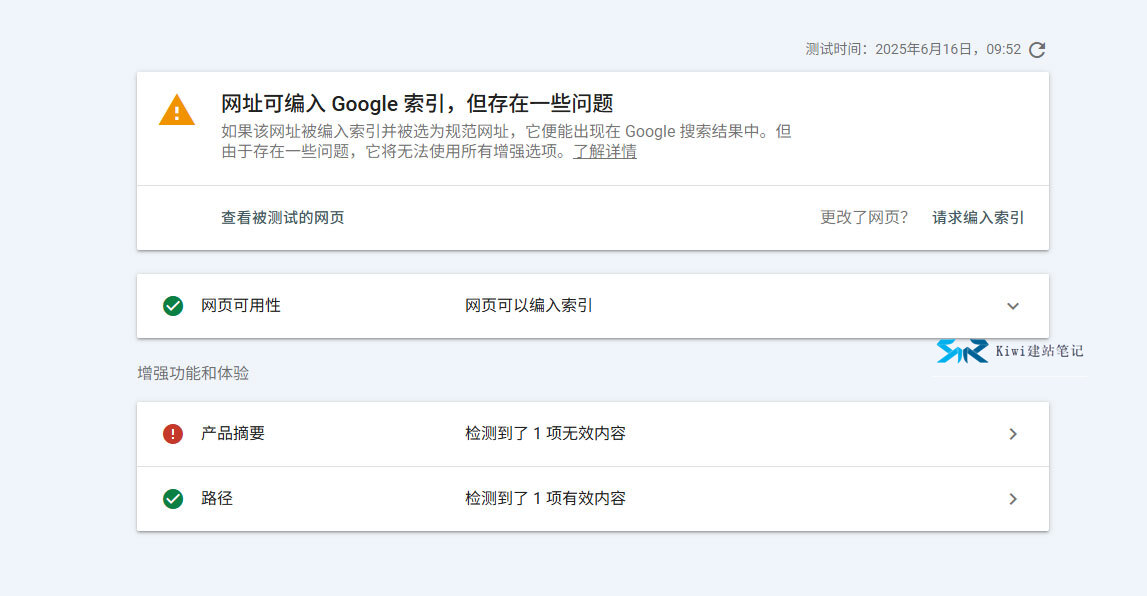Click 检测到了 1 项有效内容 text

[545, 498]
